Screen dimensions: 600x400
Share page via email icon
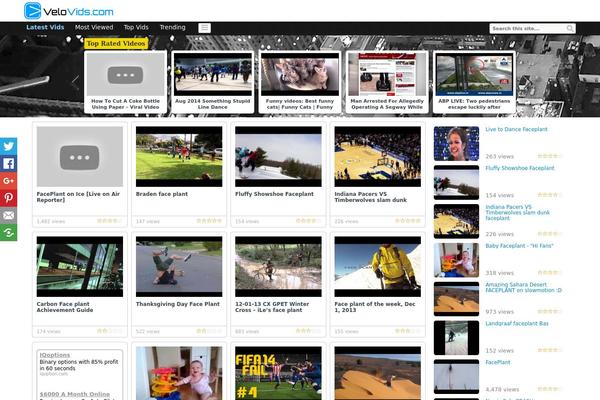click(8, 215)
